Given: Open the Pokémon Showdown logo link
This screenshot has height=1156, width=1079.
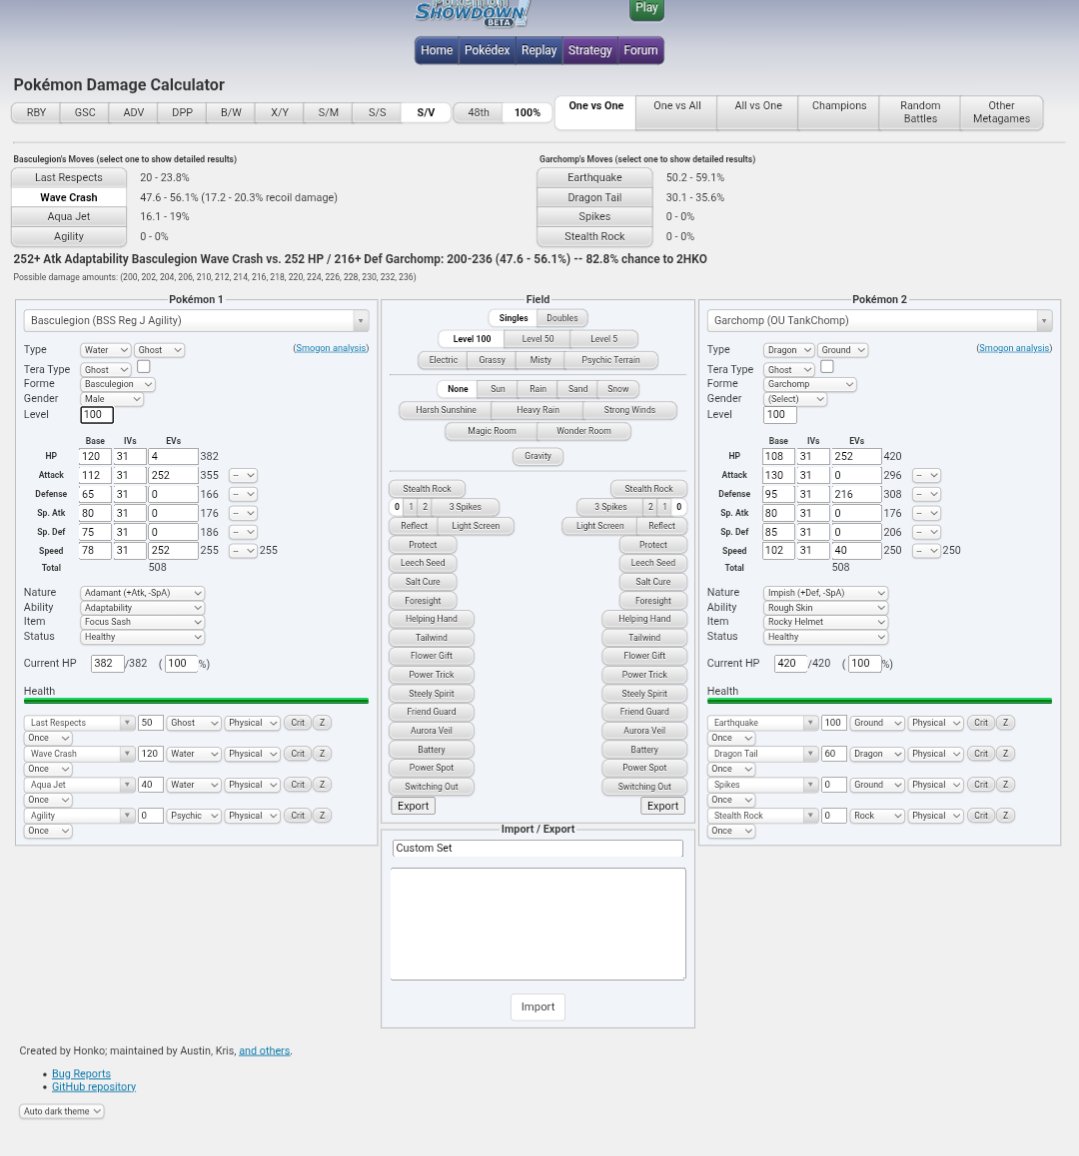Looking at the screenshot, I should [472, 13].
